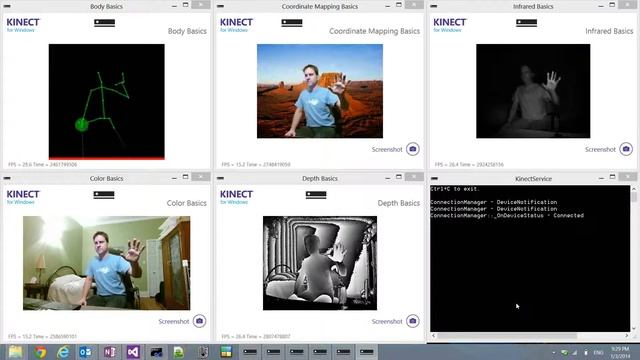Click the horizontal scrollbar thumb in KinectService console
The image size is (640, 360).
(507, 336)
